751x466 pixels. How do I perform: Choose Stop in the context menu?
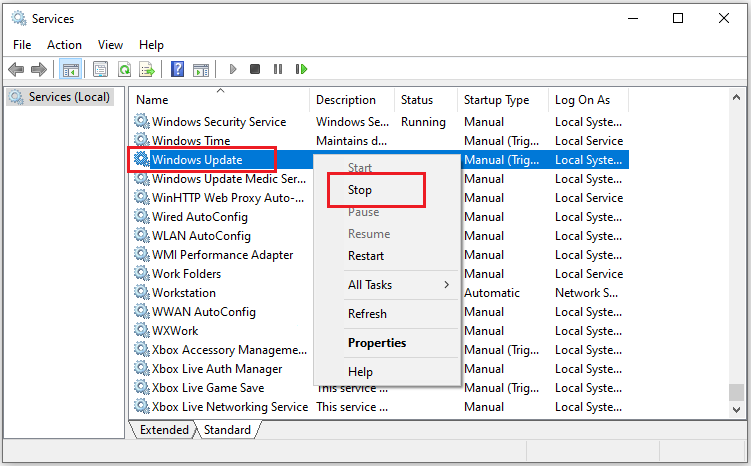[x=360, y=190]
